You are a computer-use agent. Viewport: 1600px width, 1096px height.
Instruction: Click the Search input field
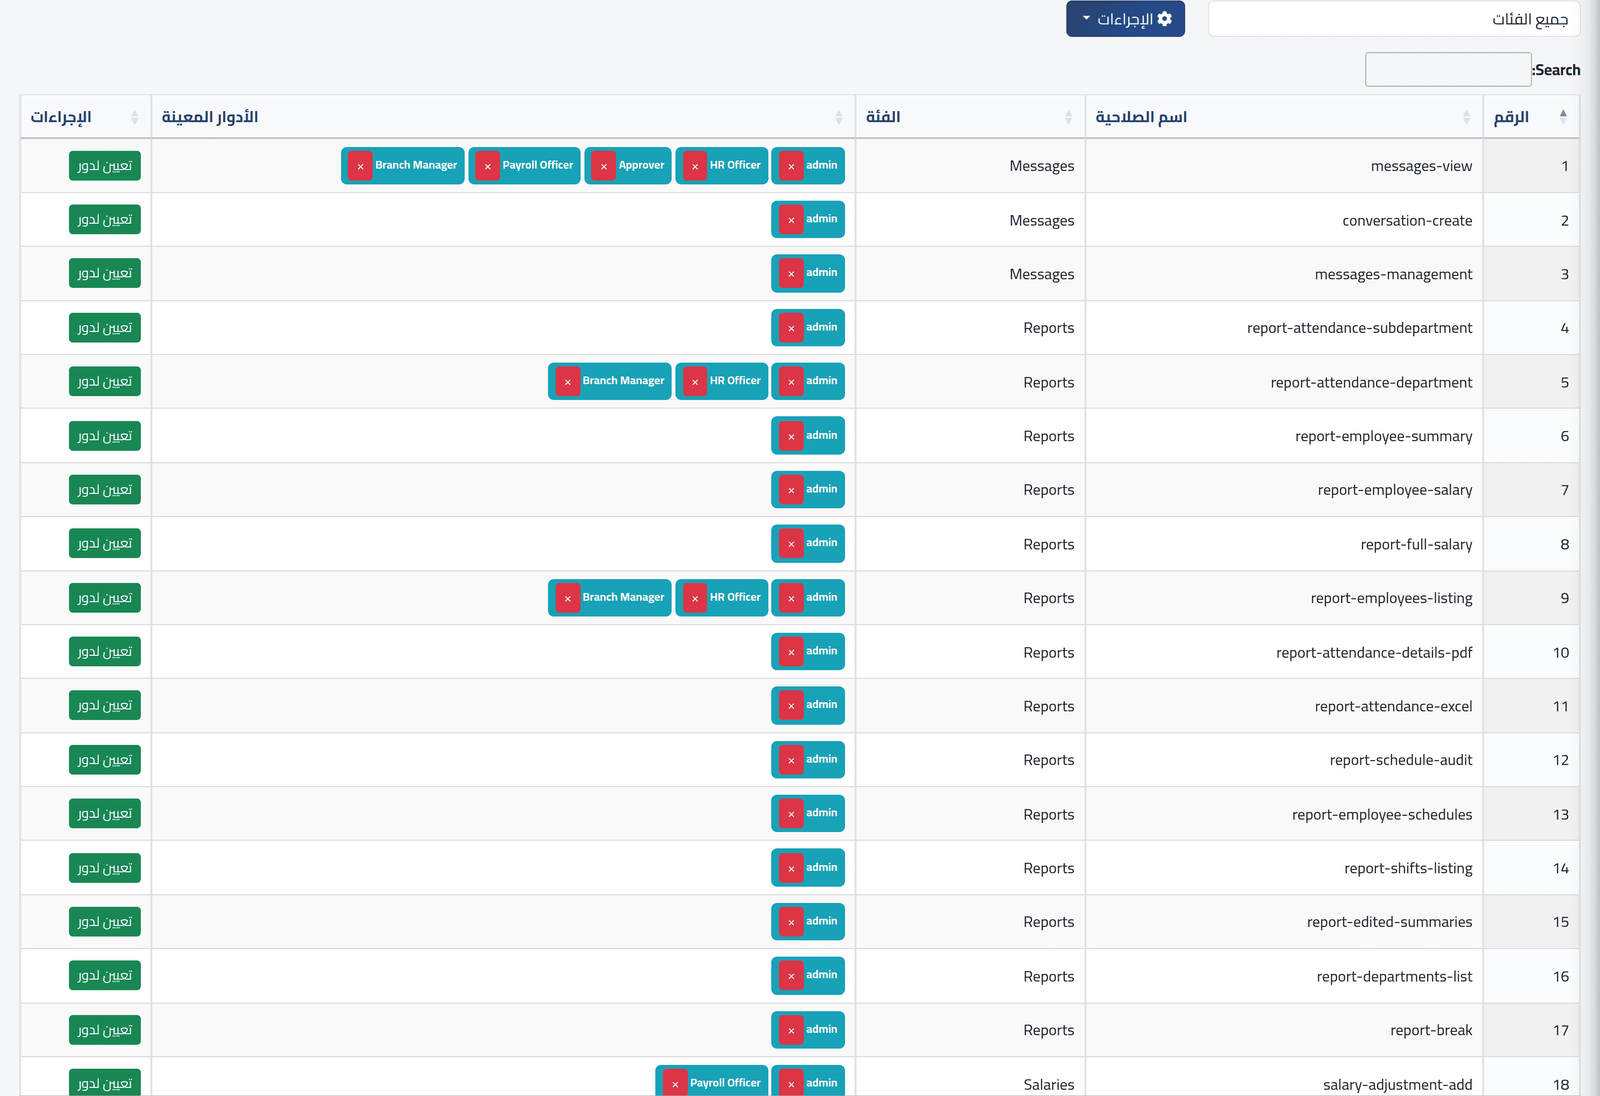click(x=1448, y=70)
